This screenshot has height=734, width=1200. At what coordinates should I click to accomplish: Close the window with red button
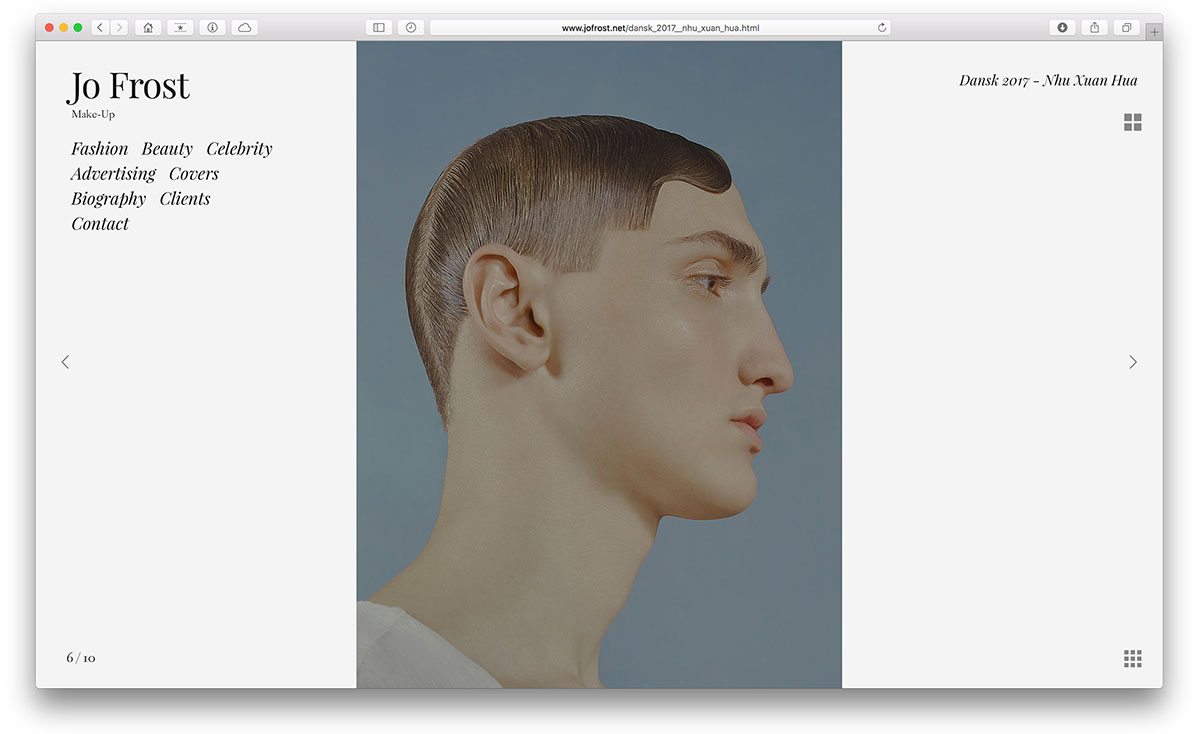click(x=49, y=28)
